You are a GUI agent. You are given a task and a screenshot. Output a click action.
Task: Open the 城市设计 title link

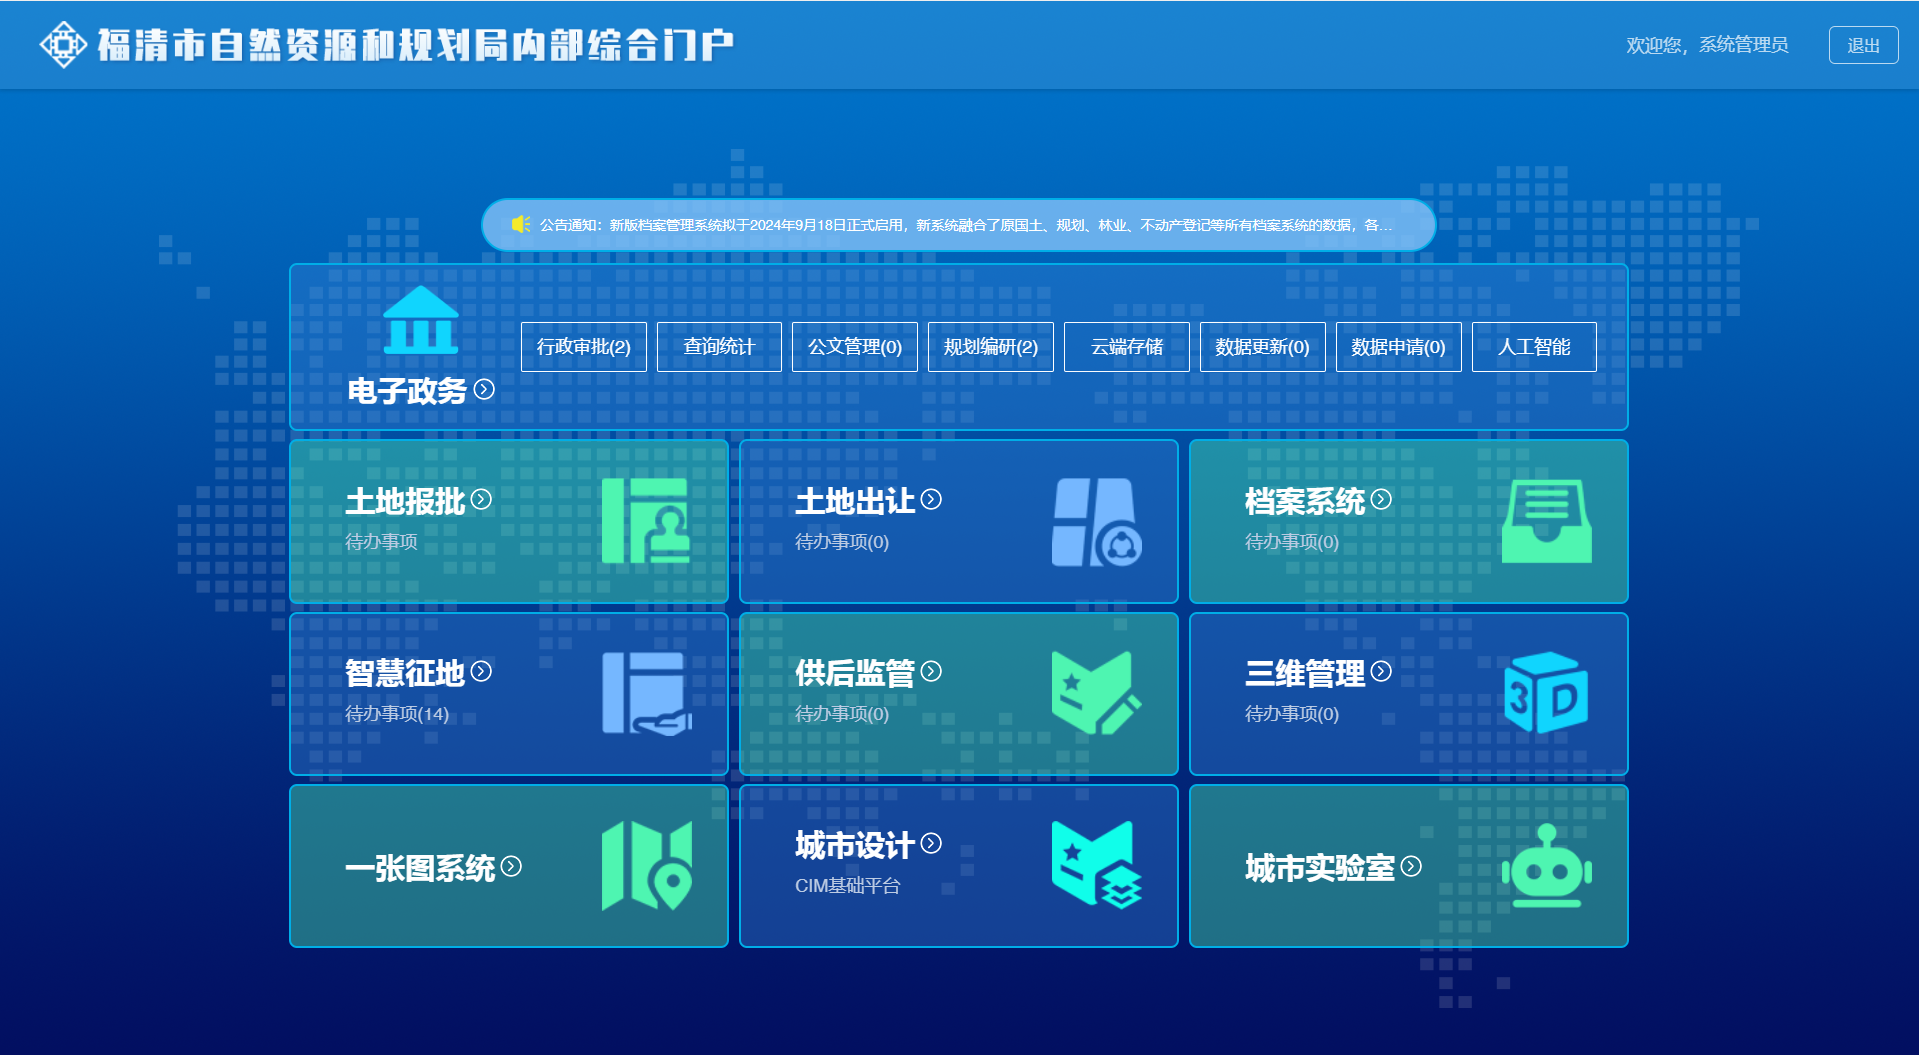click(855, 845)
